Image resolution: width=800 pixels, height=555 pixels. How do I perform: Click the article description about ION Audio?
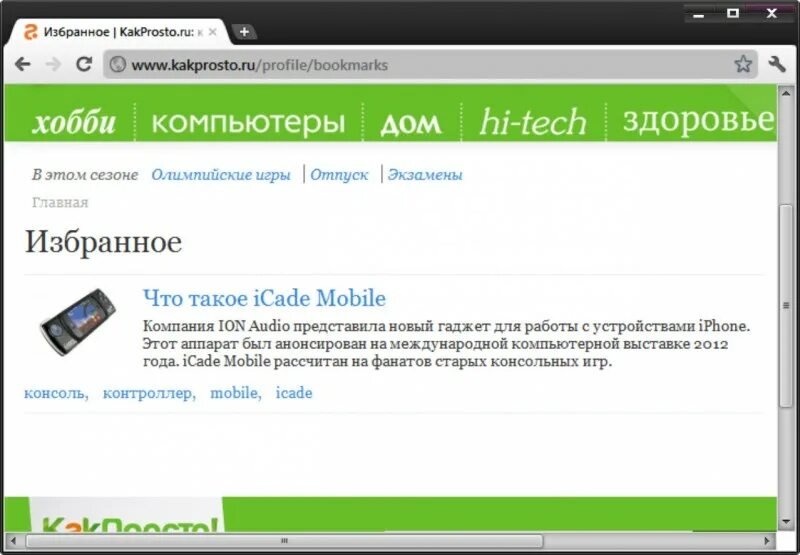click(x=446, y=344)
